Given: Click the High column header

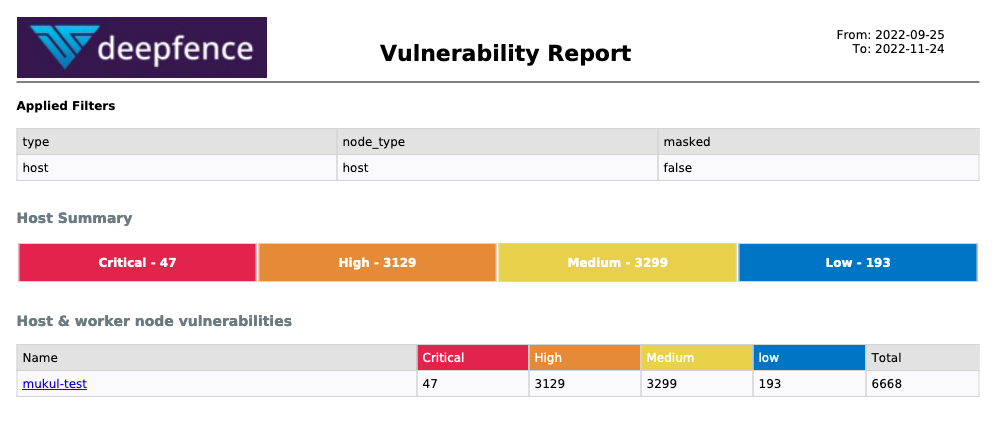Looking at the screenshot, I should pos(584,358).
